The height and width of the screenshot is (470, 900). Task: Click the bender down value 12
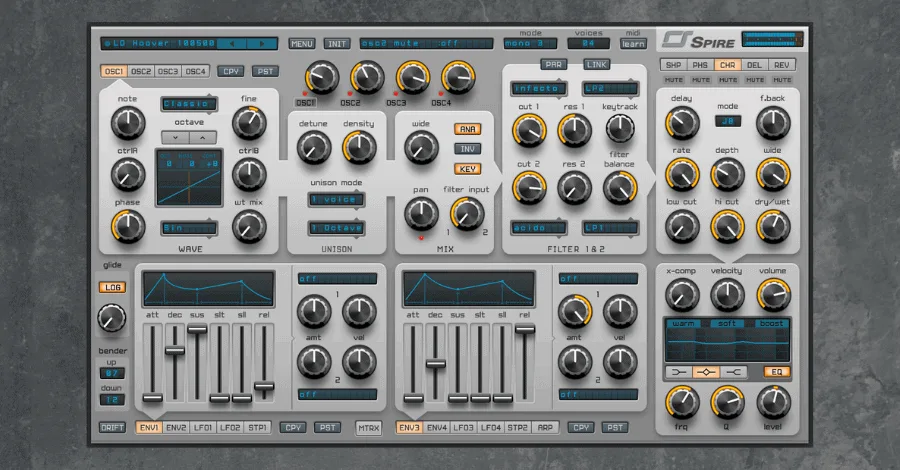point(112,399)
